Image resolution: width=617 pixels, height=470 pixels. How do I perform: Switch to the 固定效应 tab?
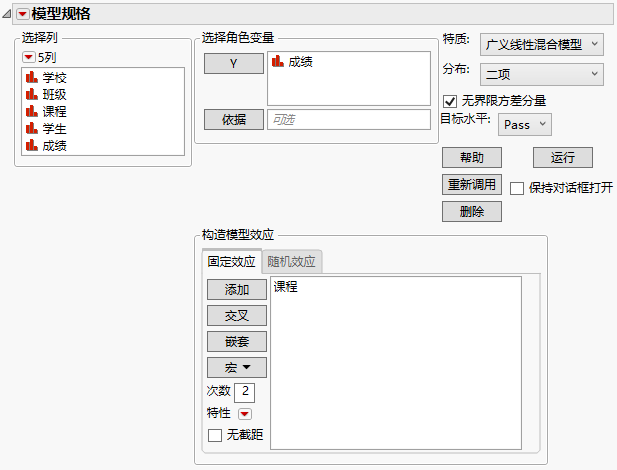click(231, 261)
